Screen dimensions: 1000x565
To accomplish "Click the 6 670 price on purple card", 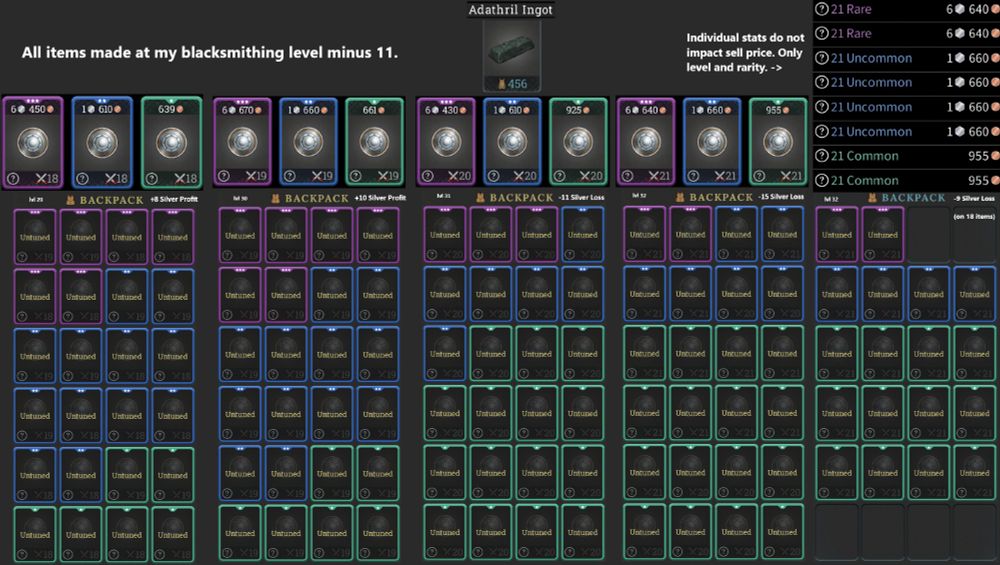I will [x=242, y=110].
